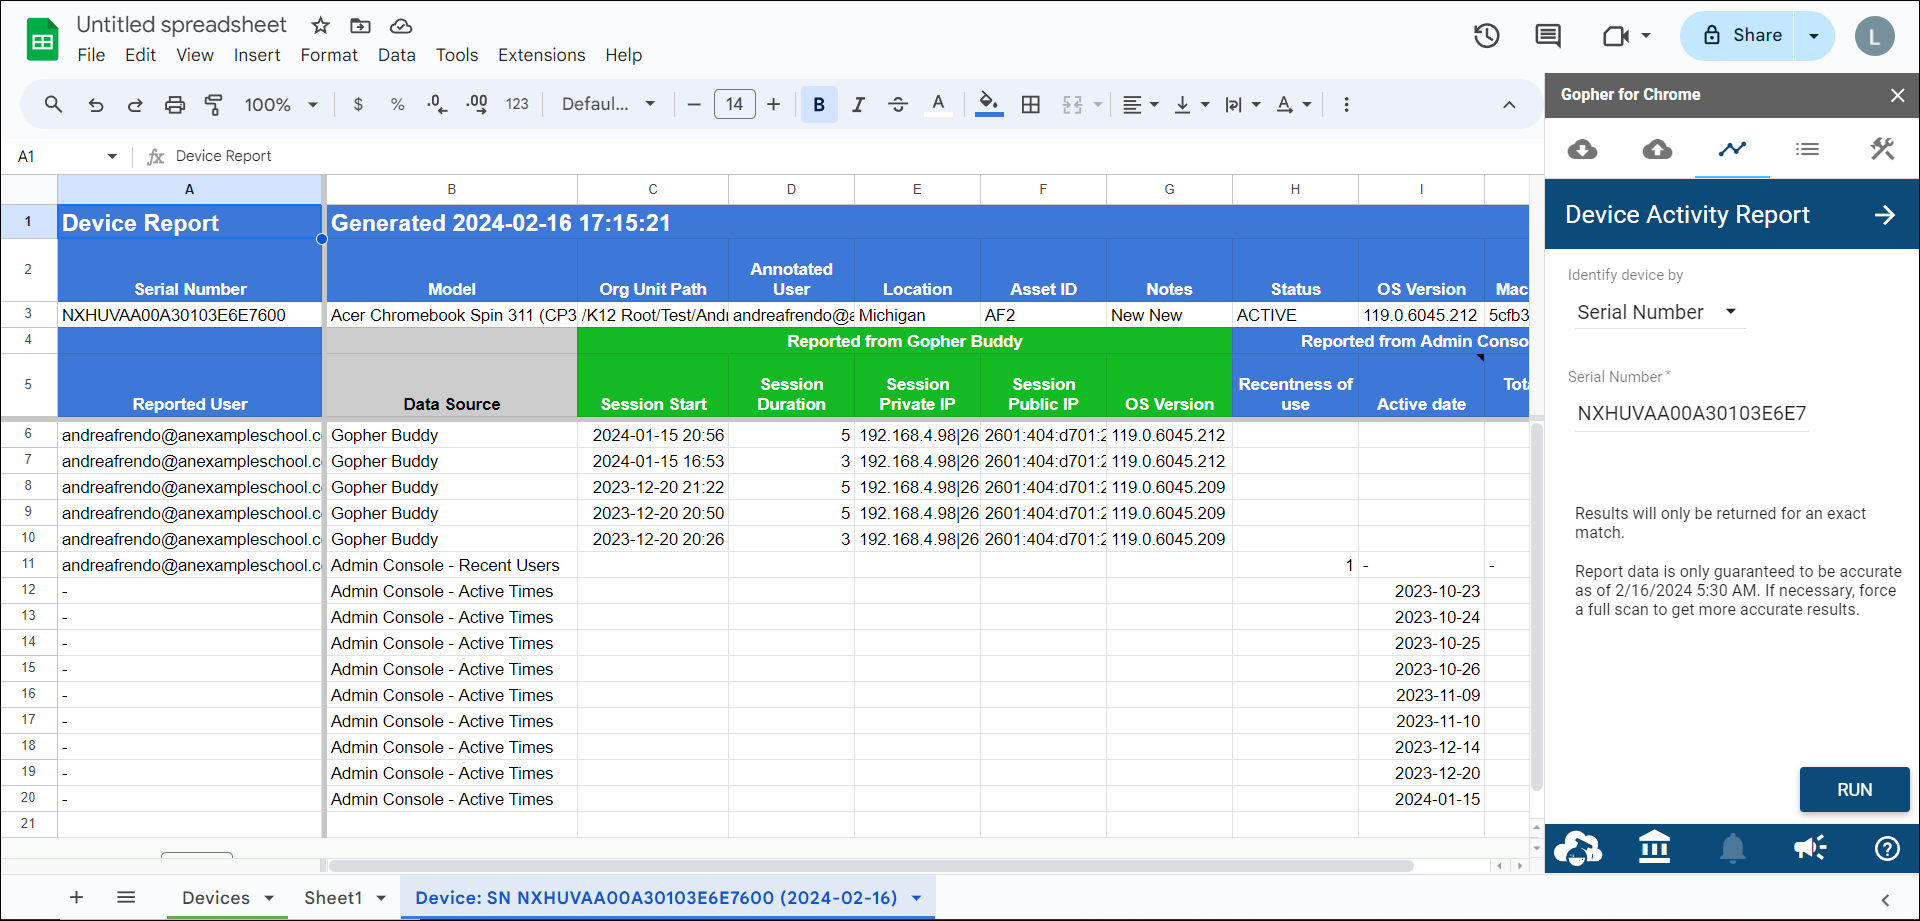Image resolution: width=1920 pixels, height=921 pixels.
Task: Open the font family dropdown
Action: [608, 104]
